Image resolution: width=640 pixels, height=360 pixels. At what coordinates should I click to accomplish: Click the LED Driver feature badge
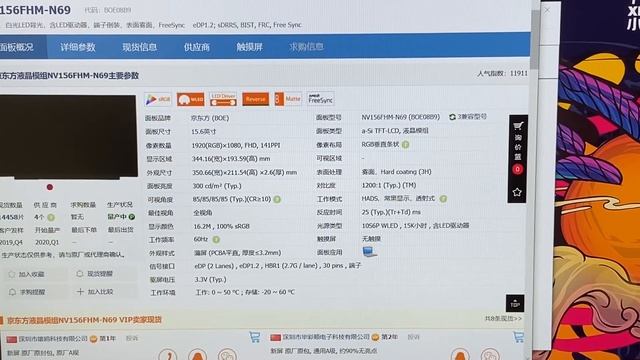click(223, 99)
